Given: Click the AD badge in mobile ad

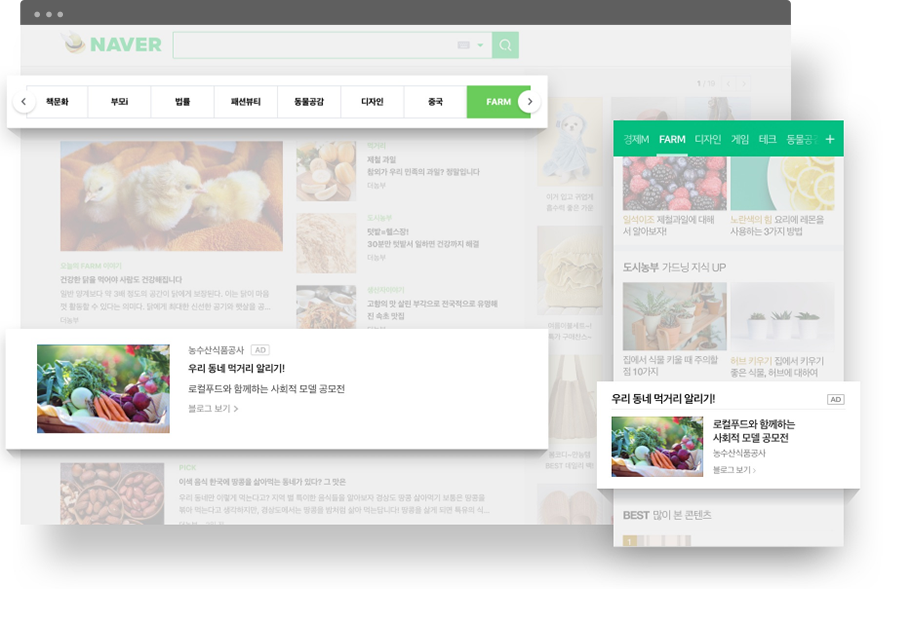Looking at the screenshot, I should coord(835,399).
